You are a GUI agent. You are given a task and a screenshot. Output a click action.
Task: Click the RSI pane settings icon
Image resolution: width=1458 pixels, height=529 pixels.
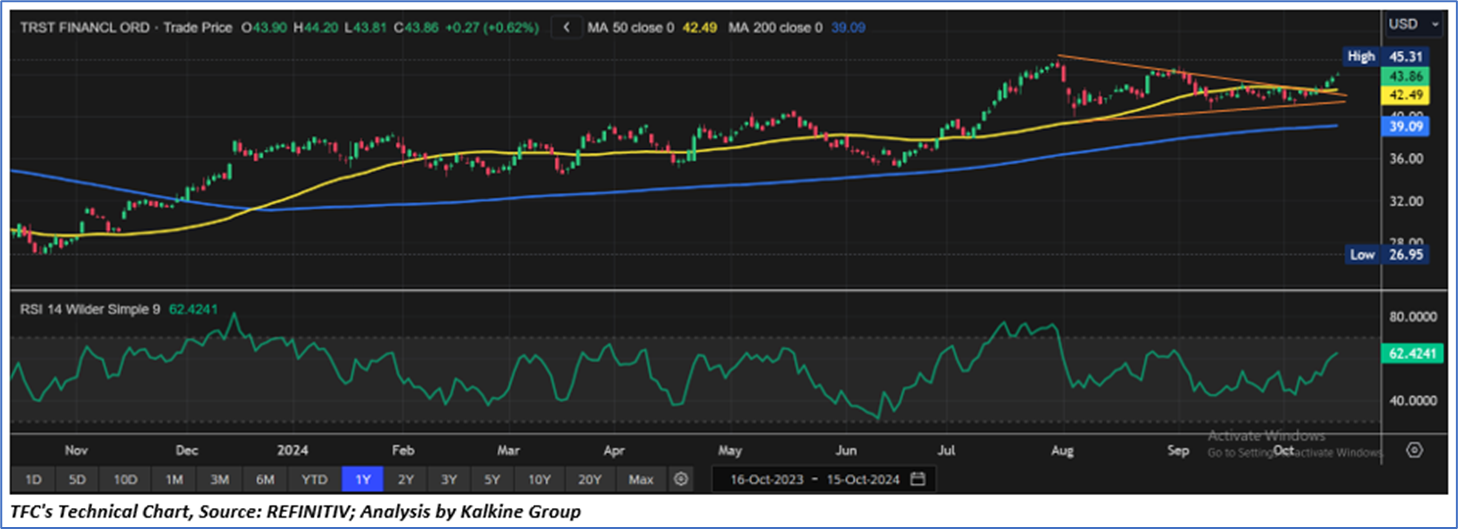(x=1414, y=450)
